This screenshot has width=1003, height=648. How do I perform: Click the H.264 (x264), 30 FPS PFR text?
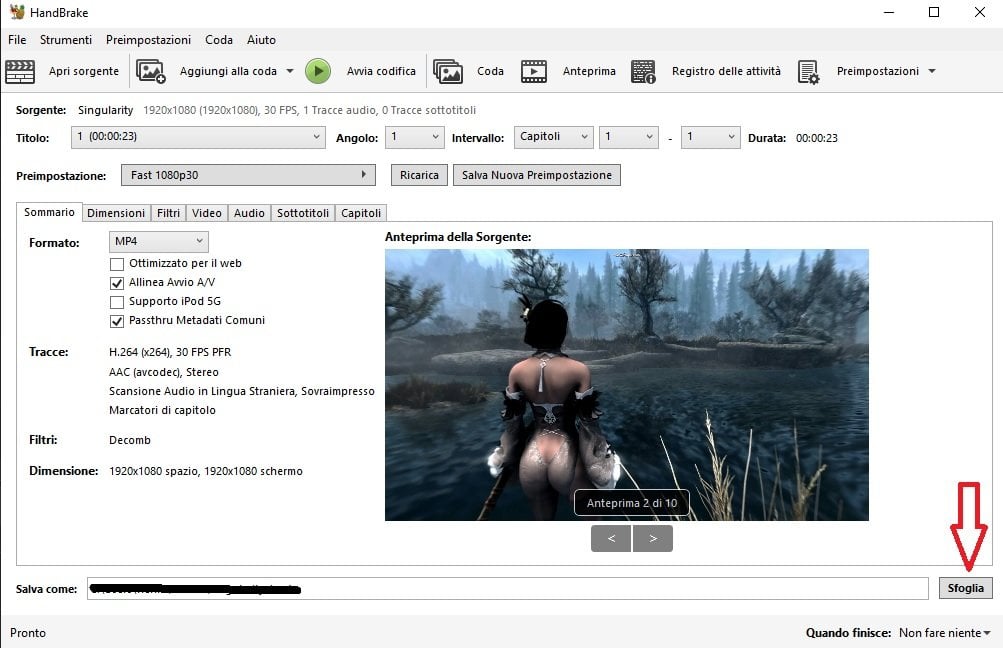tap(170, 352)
